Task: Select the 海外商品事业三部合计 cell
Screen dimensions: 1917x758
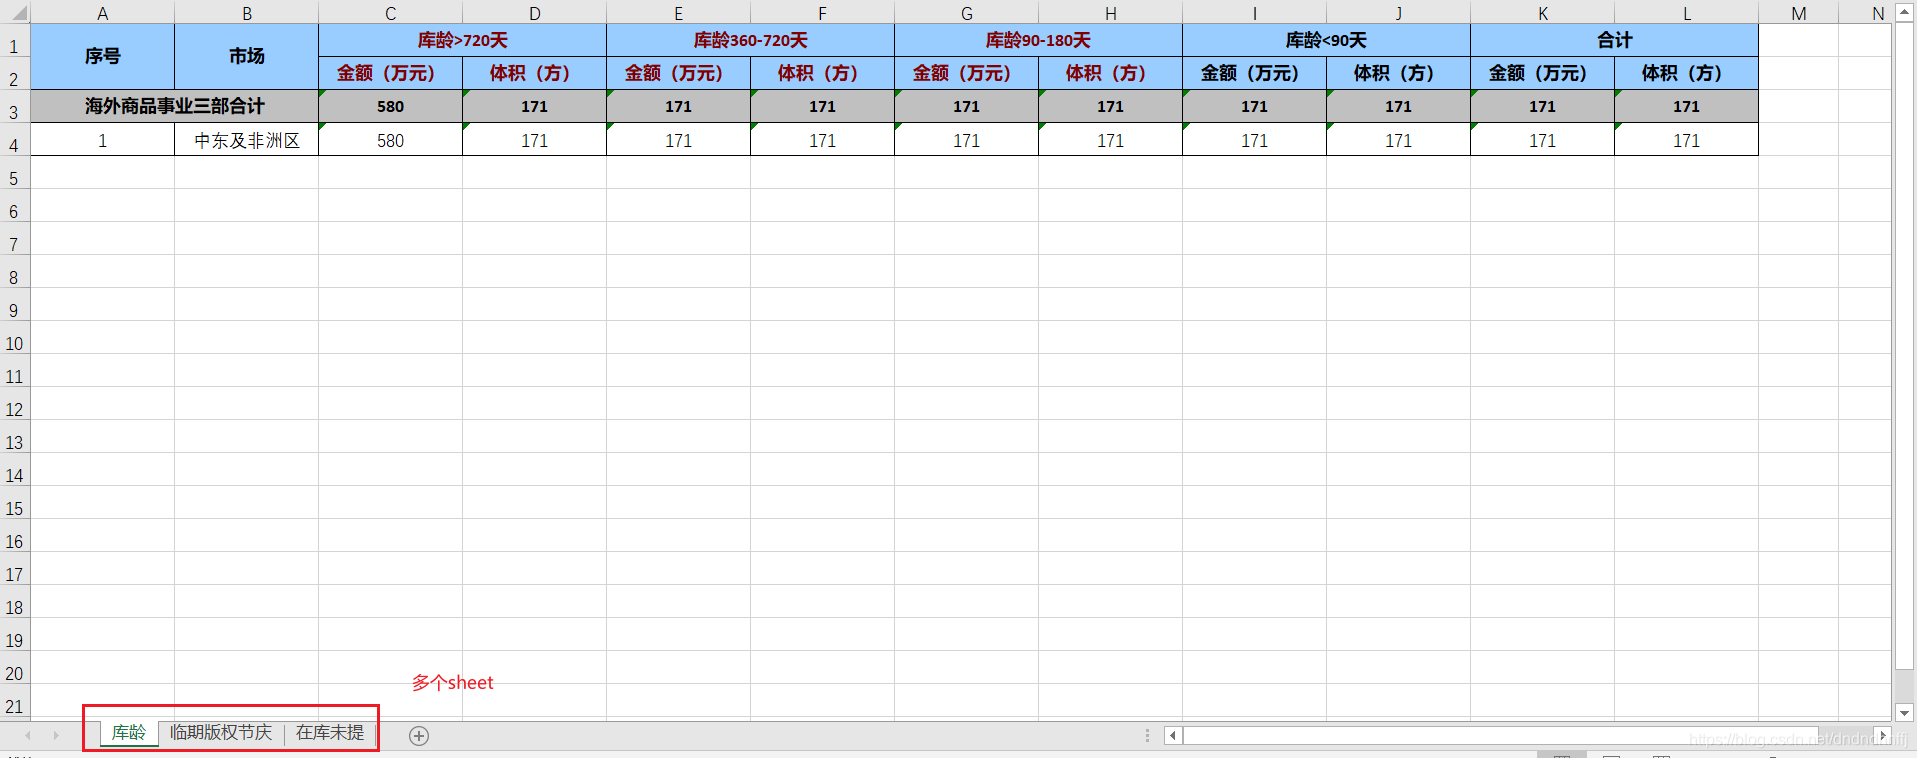Action: pos(175,106)
